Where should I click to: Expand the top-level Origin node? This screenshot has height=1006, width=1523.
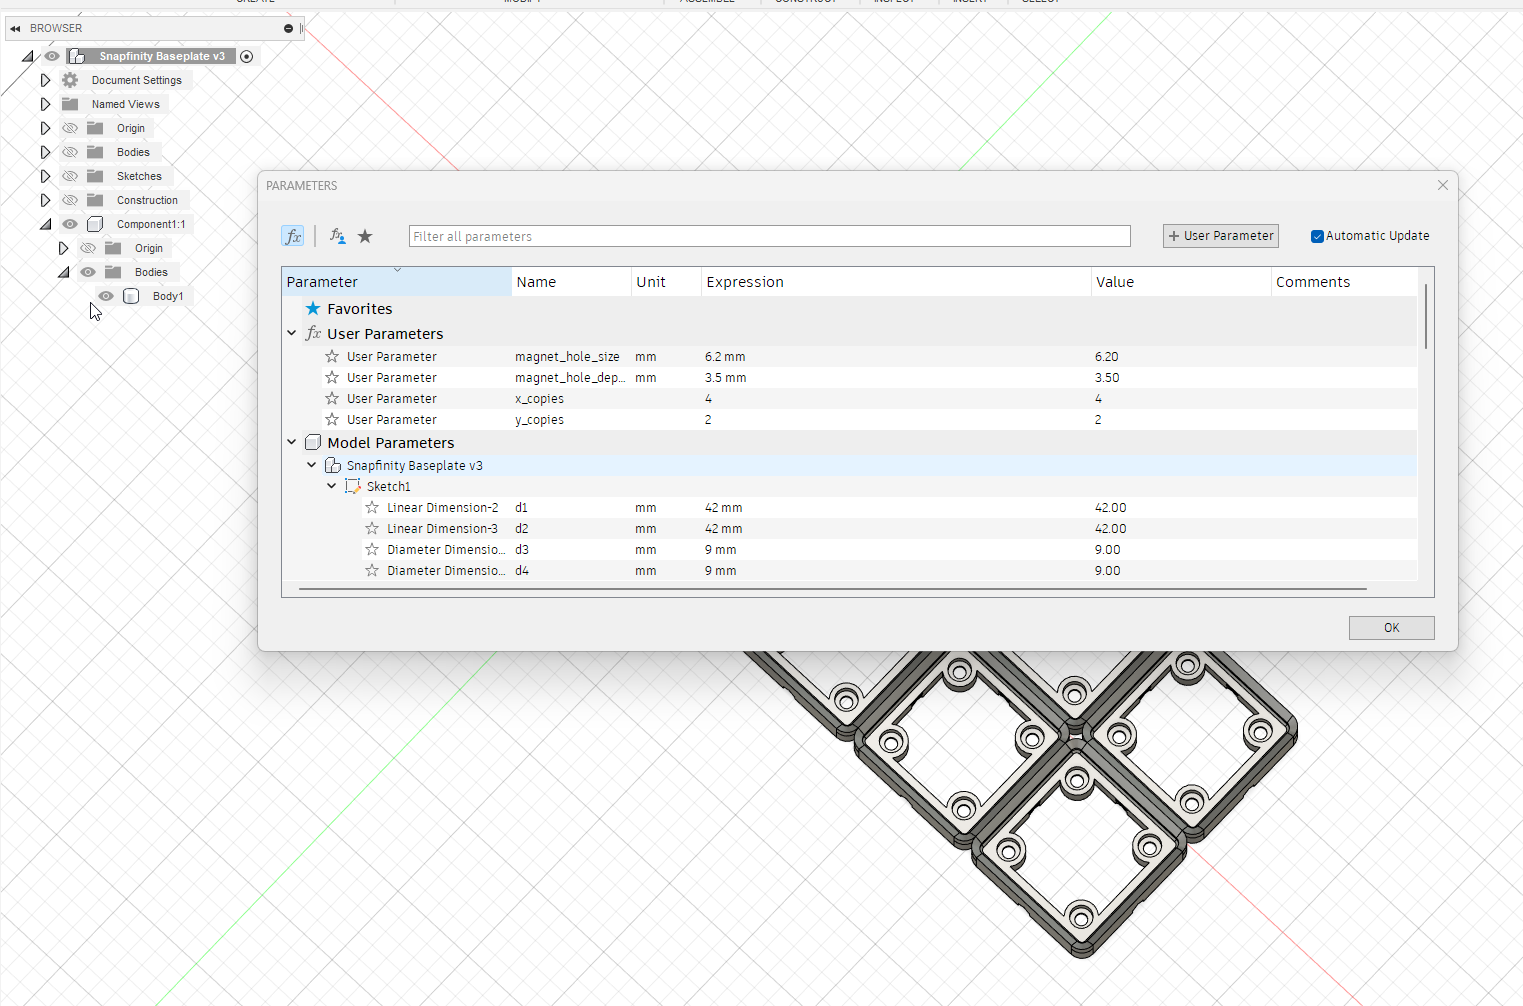[x=45, y=128]
